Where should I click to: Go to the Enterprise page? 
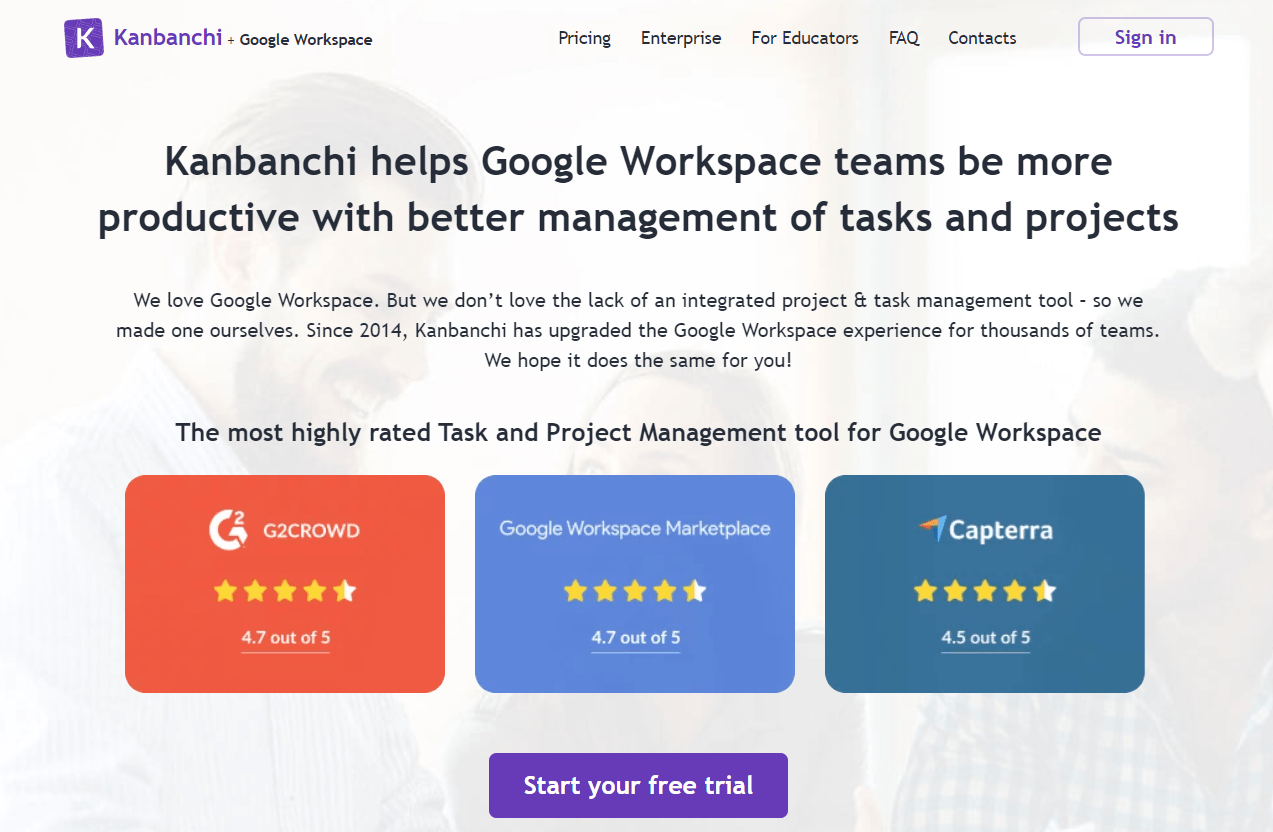pos(681,38)
